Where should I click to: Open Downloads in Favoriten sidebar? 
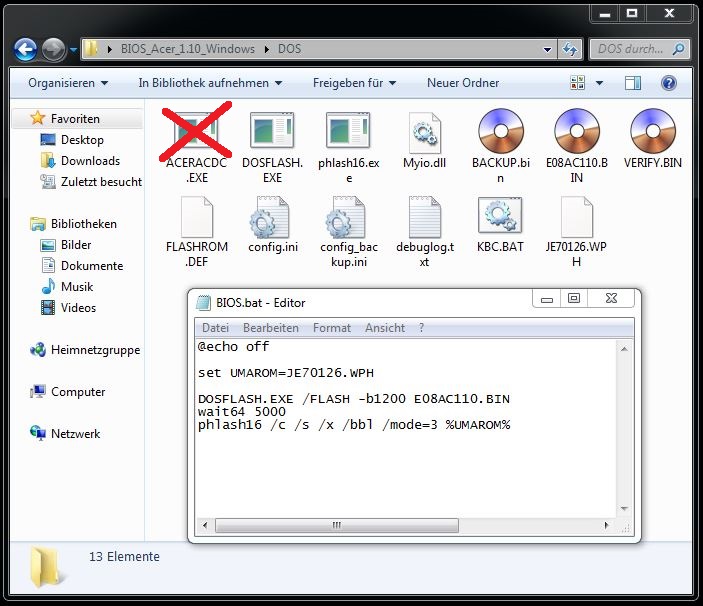tap(90, 160)
